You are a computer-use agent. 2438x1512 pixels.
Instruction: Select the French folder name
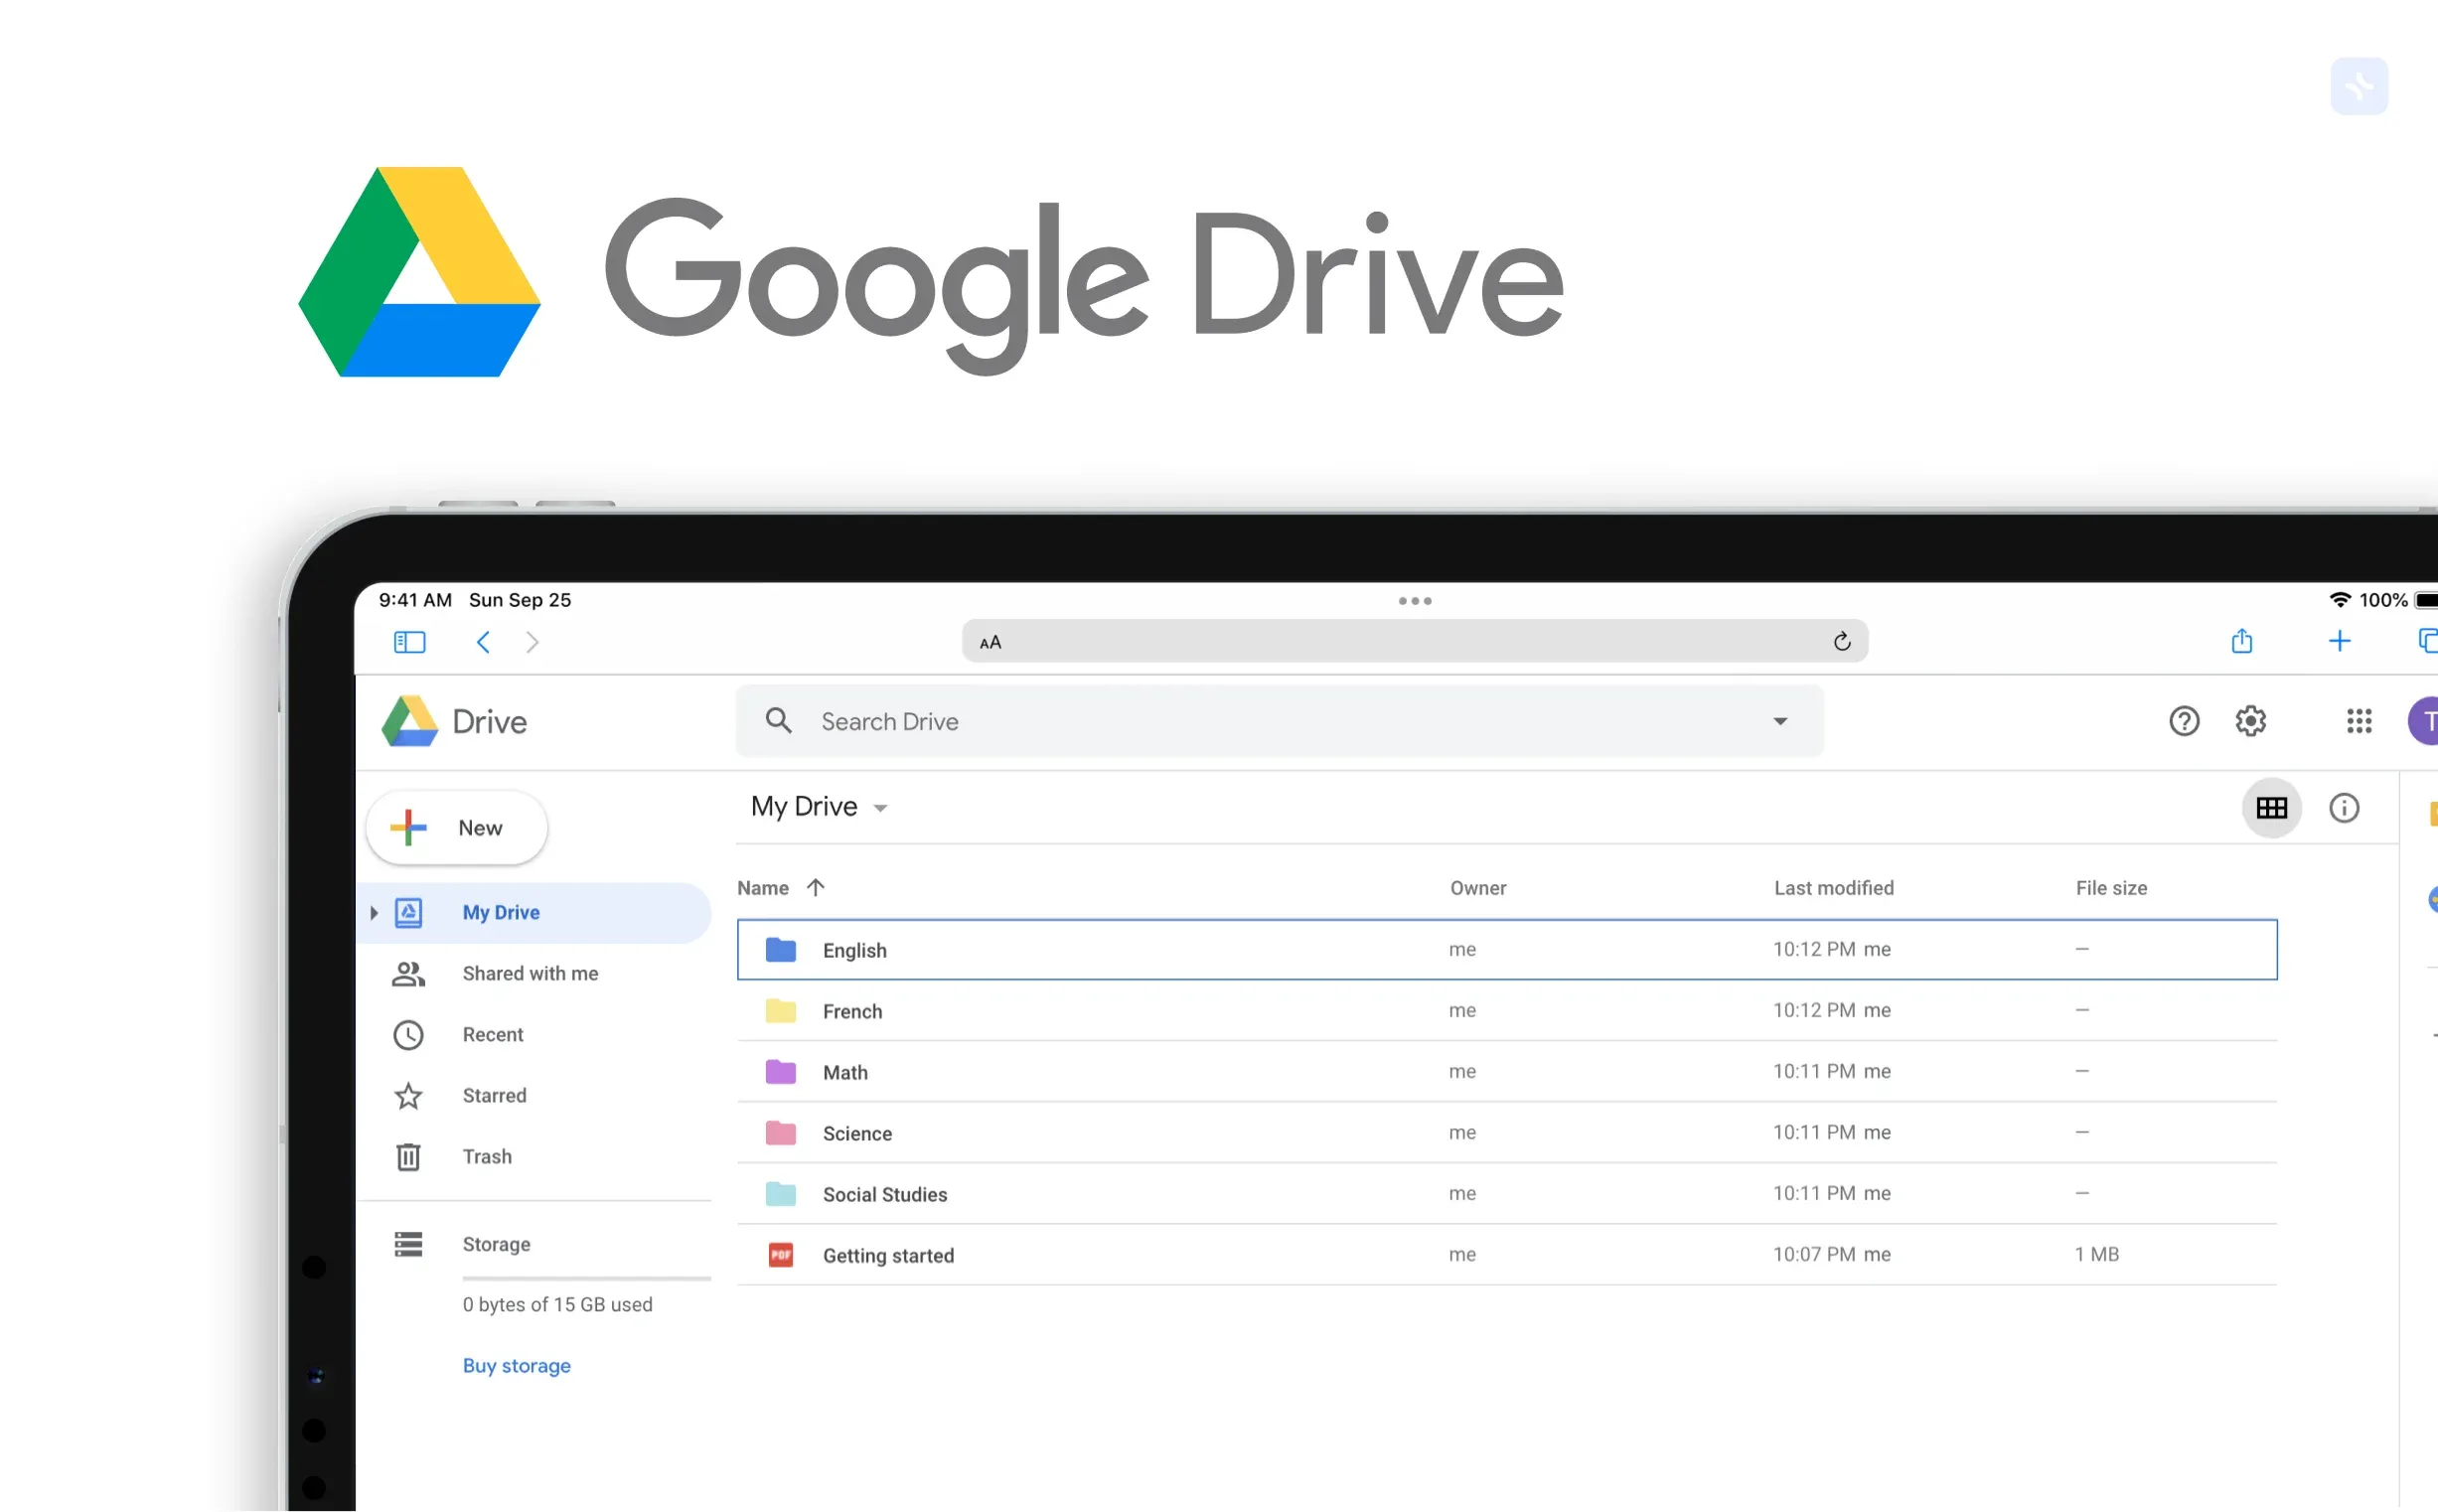click(x=852, y=1011)
